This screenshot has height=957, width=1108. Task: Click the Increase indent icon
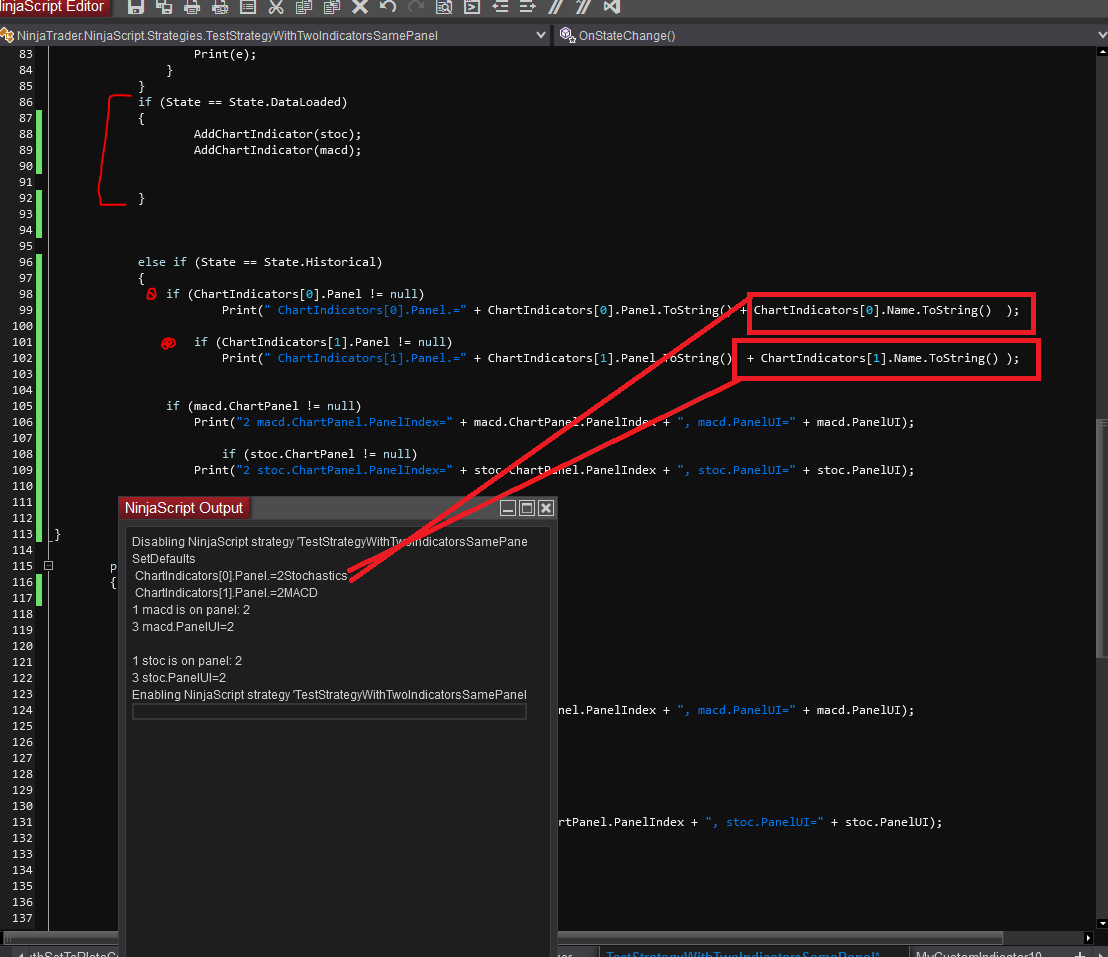pos(528,7)
